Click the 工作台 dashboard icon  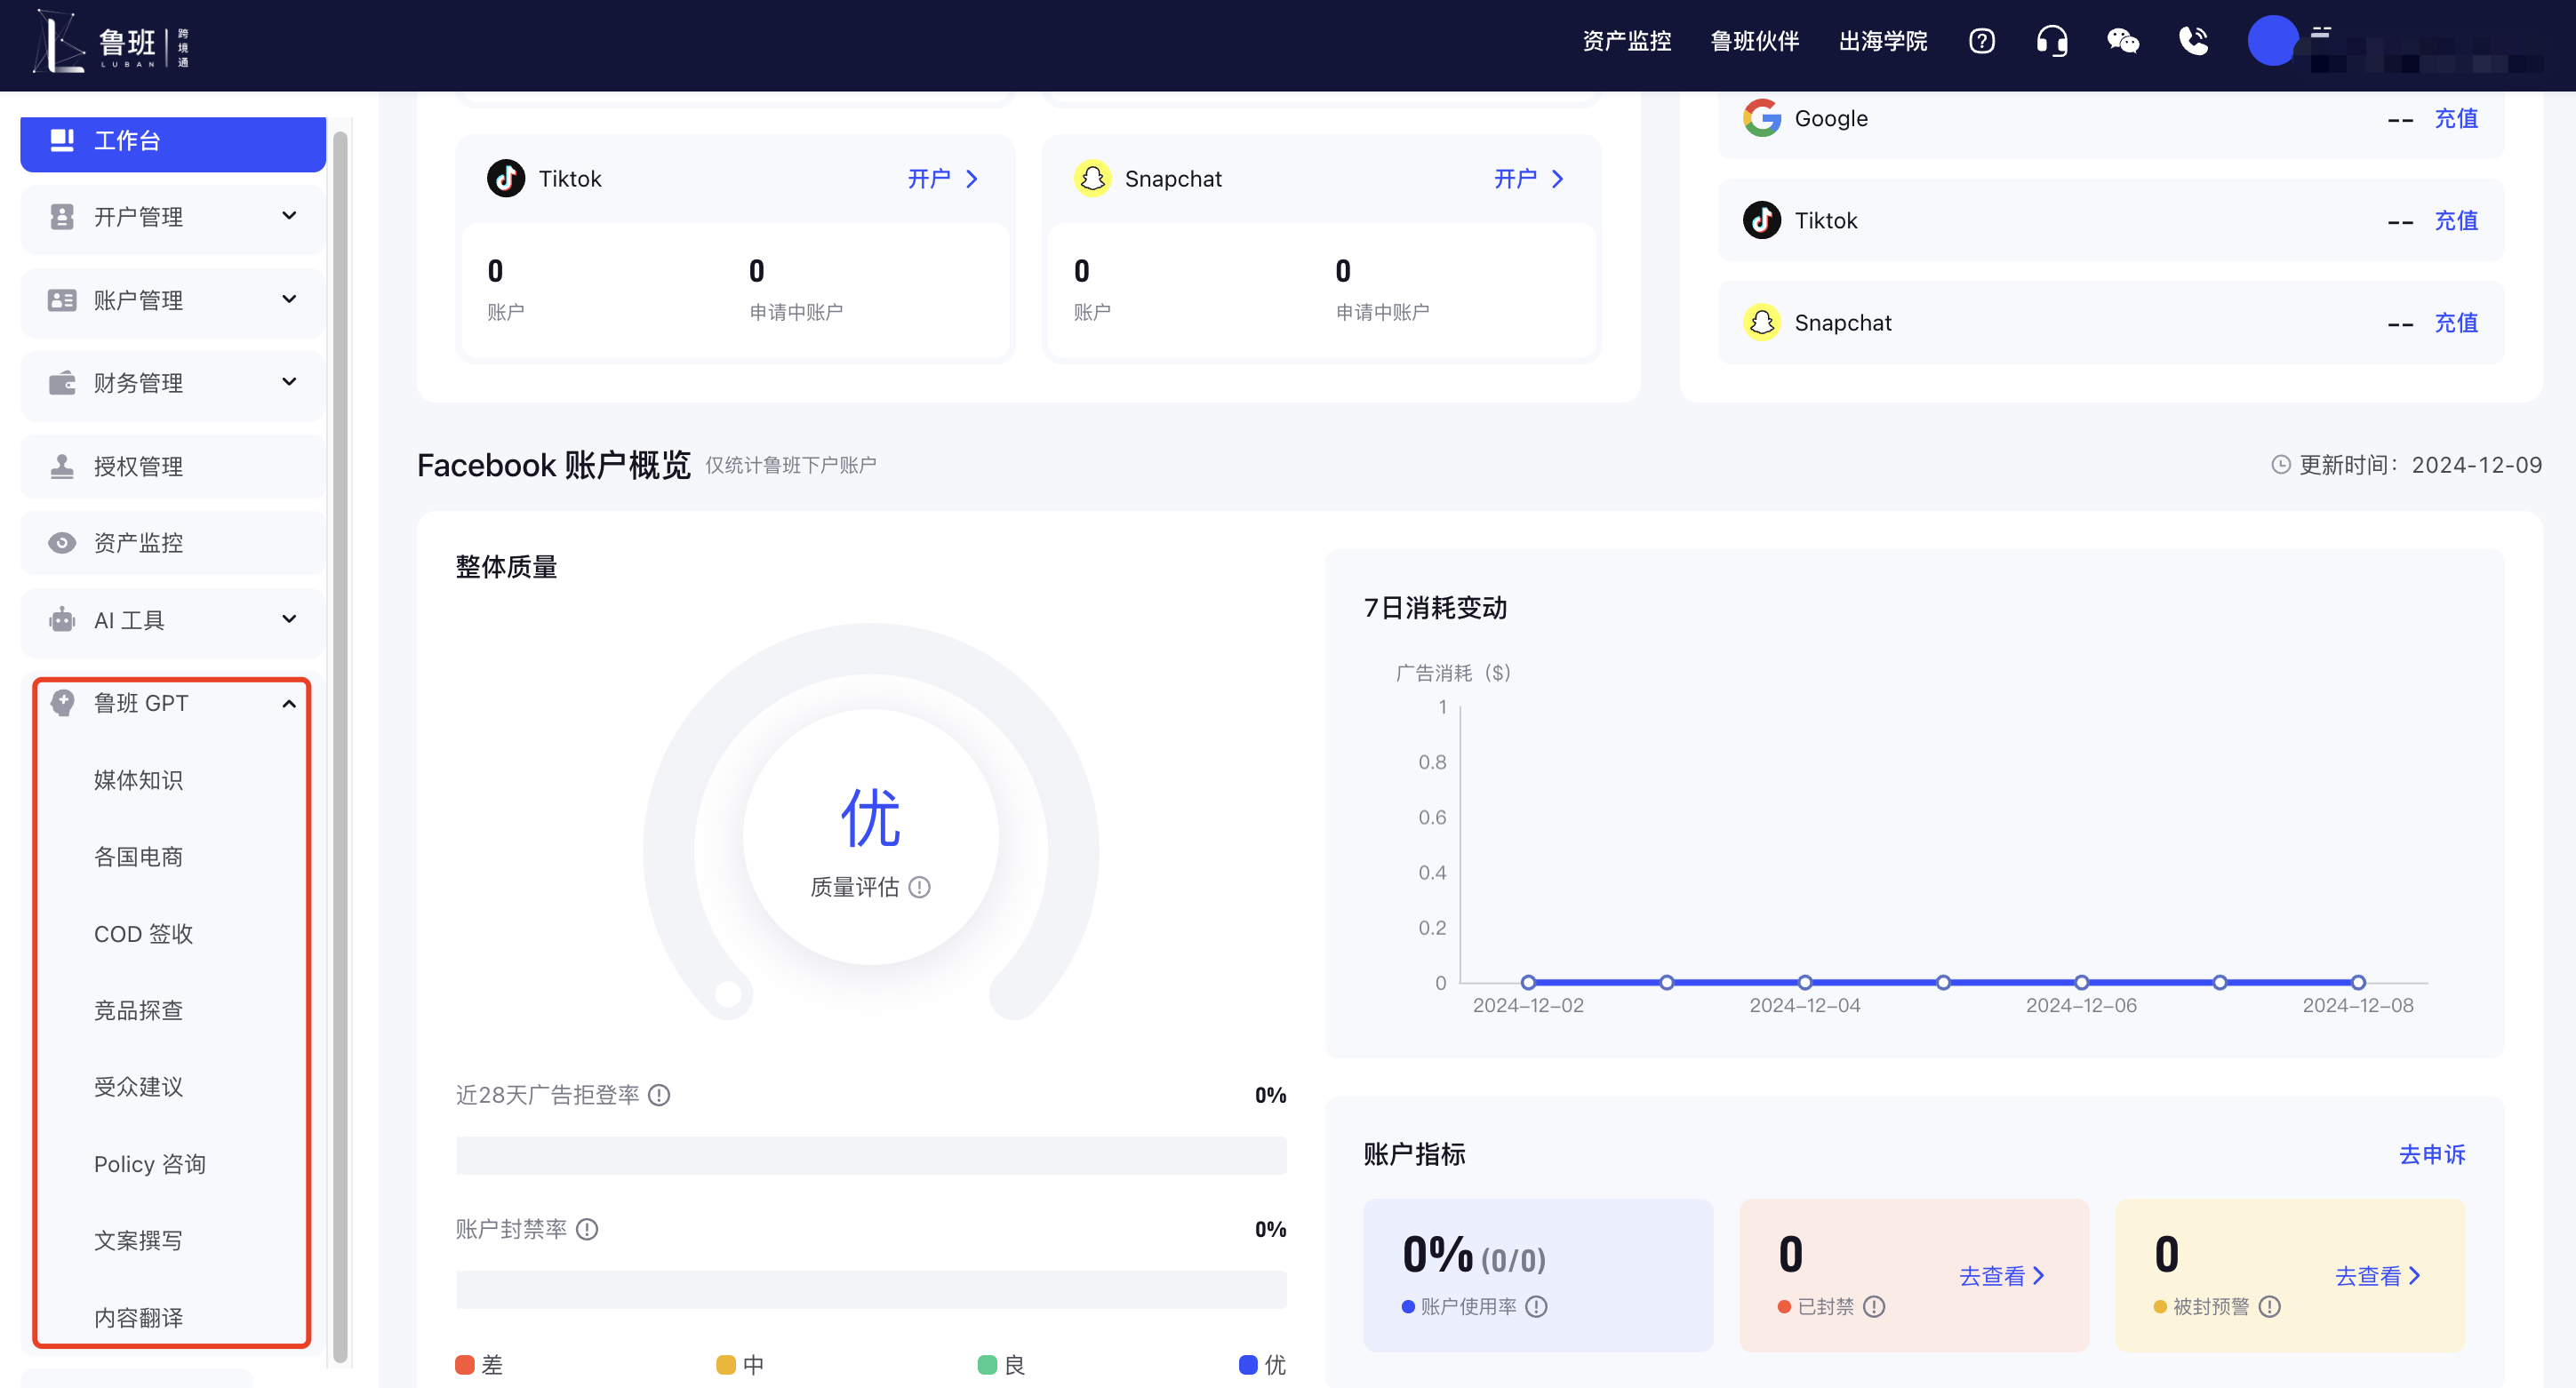coord(62,140)
